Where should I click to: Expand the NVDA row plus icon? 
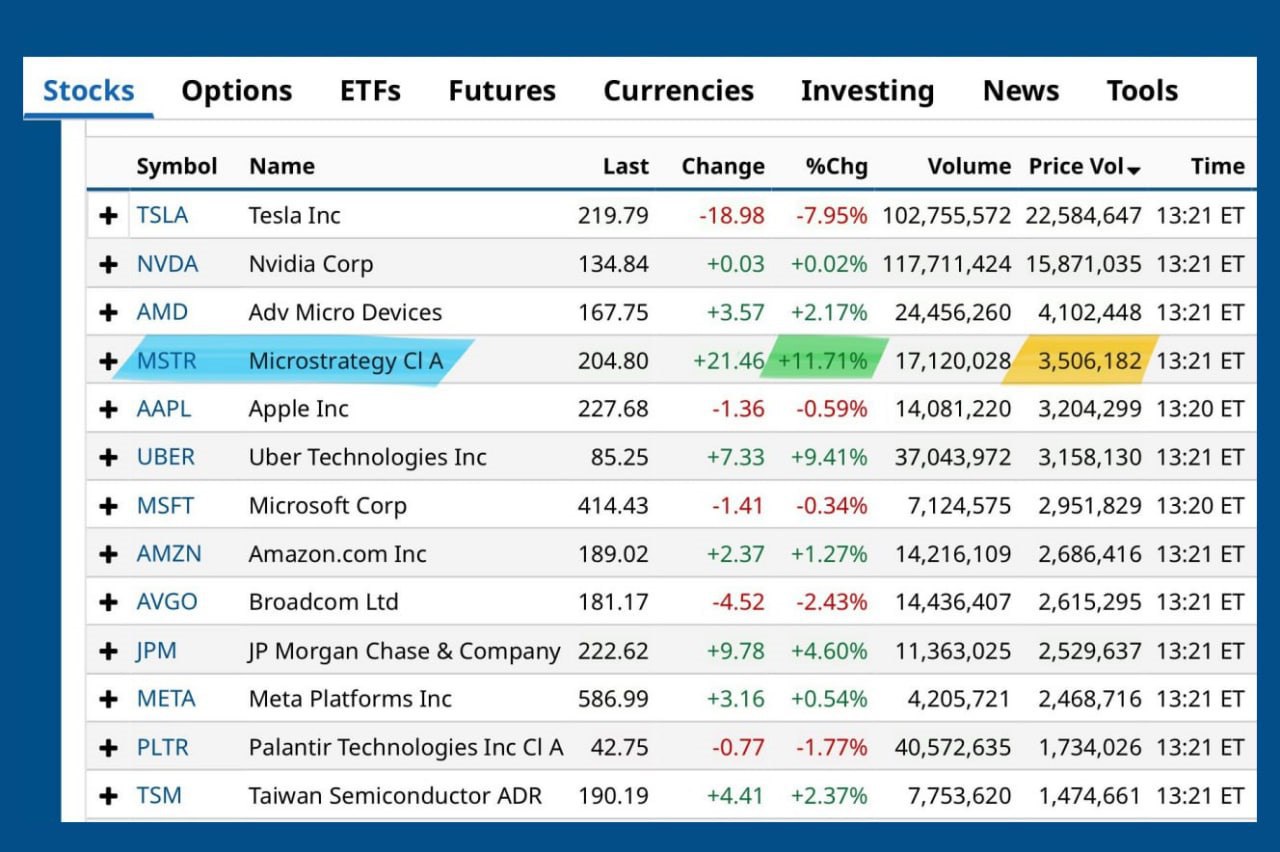tap(108, 265)
